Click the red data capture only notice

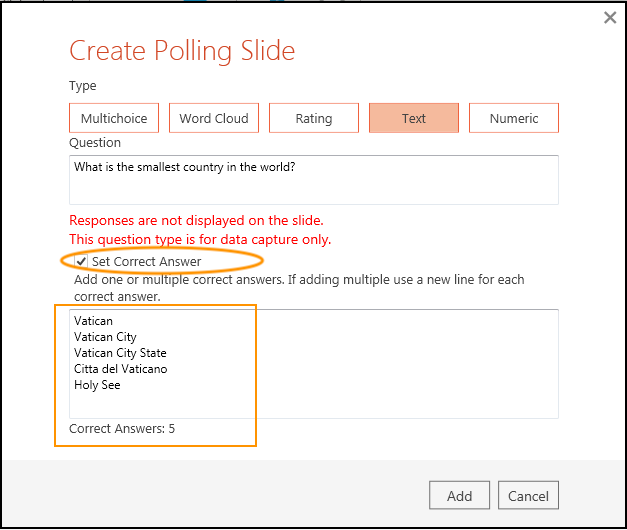point(200,239)
